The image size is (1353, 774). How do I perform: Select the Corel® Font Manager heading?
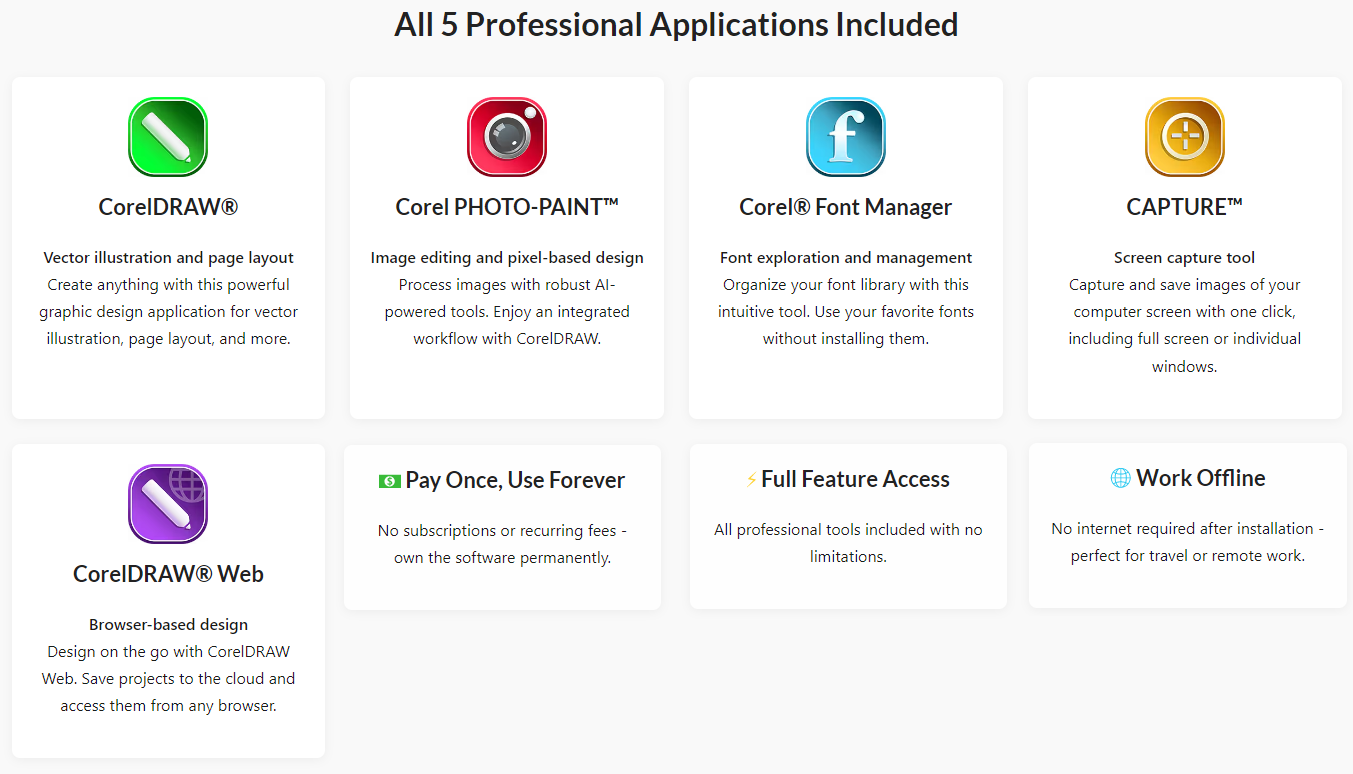846,207
